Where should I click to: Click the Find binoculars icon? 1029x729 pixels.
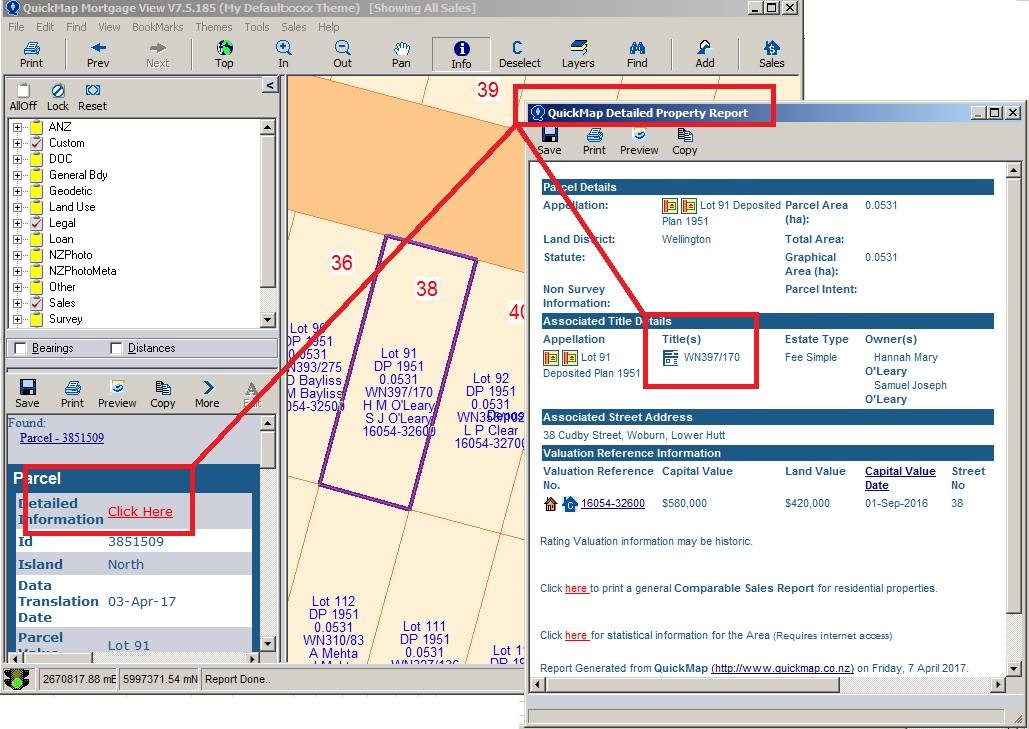(x=637, y=54)
